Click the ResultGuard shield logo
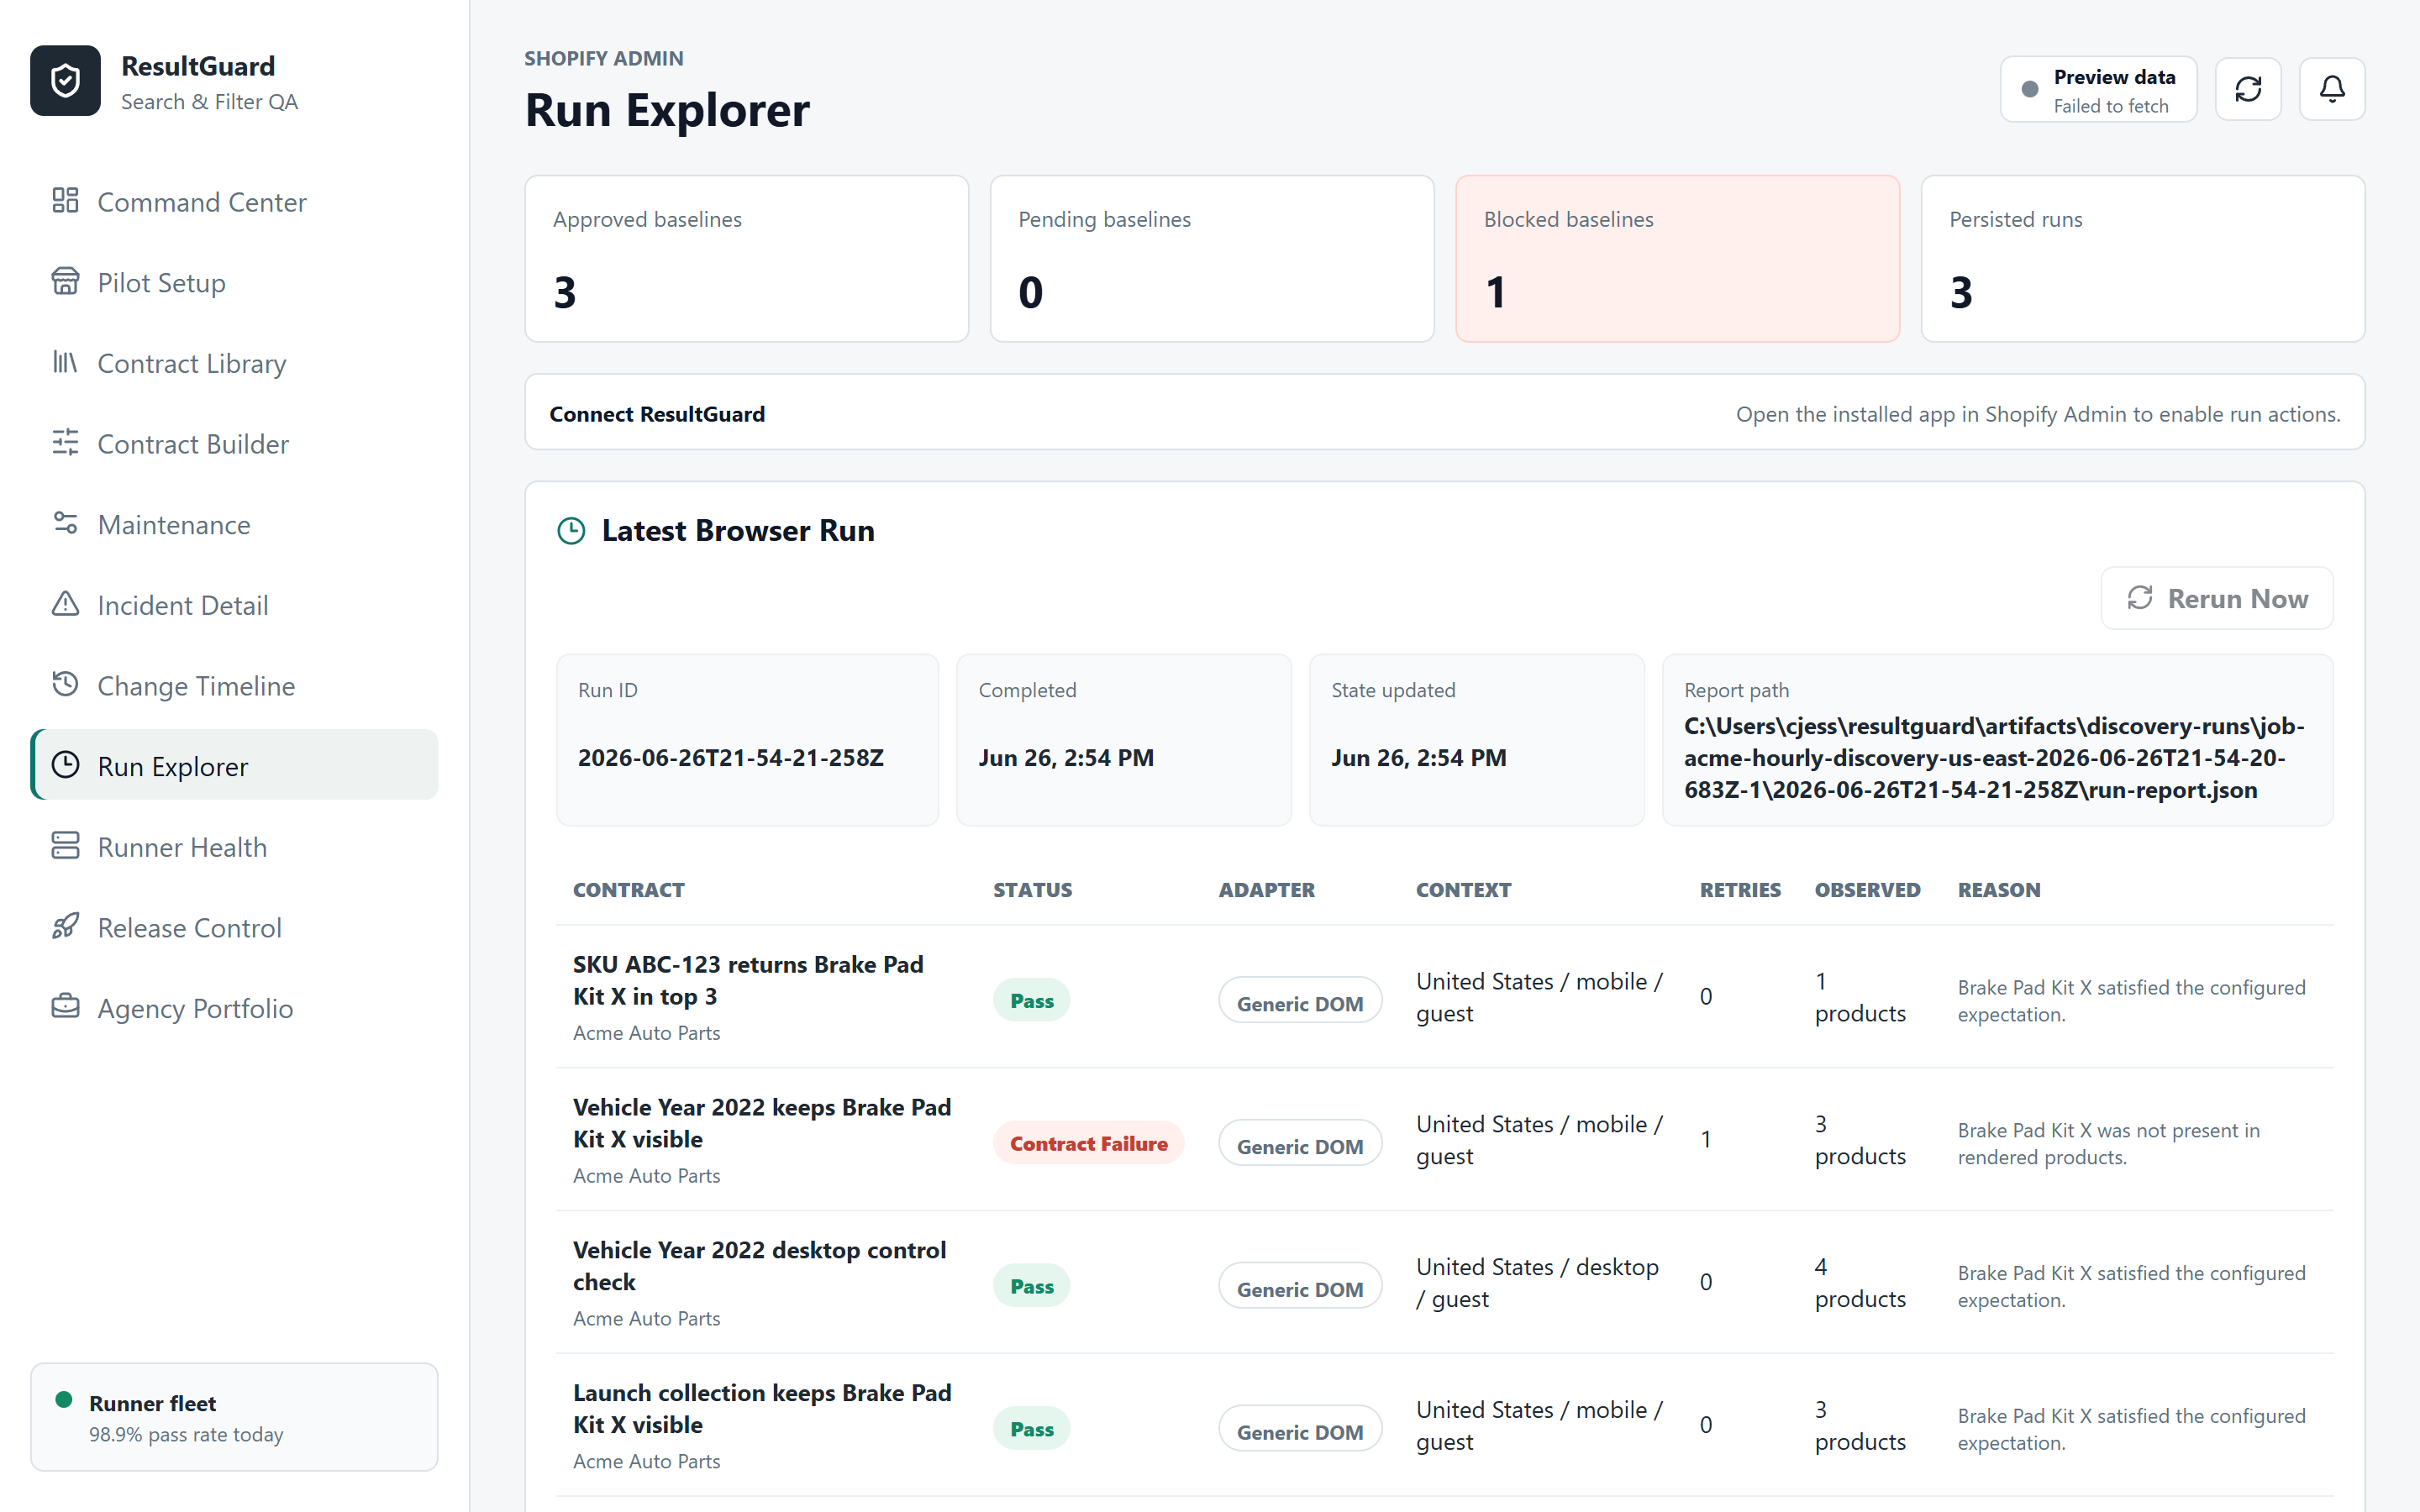This screenshot has width=2420, height=1512. [x=65, y=81]
